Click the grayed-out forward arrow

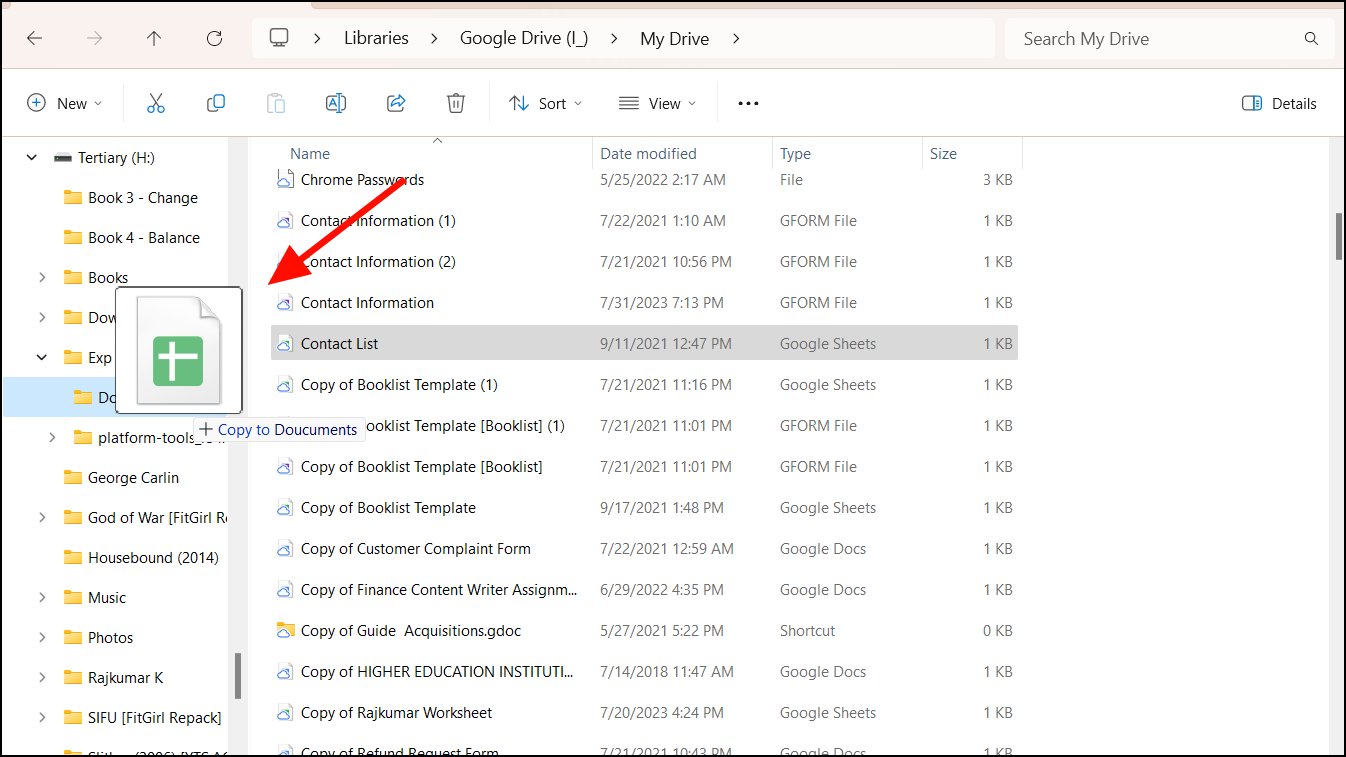tap(94, 38)
